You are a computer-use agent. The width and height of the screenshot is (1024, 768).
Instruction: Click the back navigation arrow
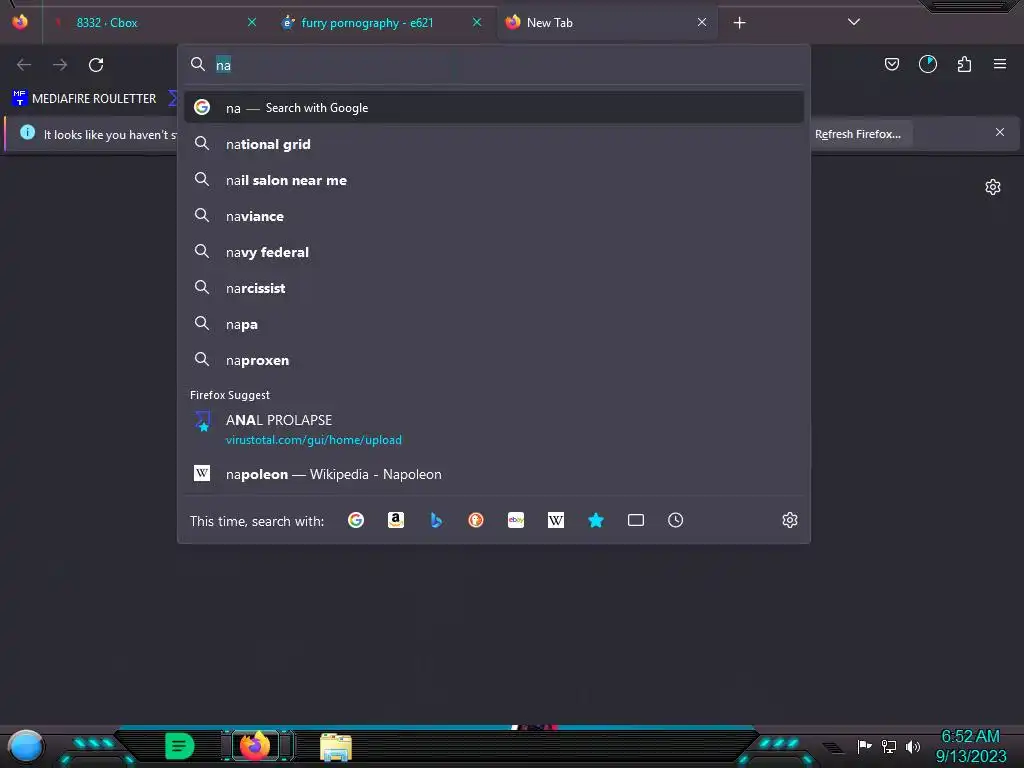coord(24,65)
